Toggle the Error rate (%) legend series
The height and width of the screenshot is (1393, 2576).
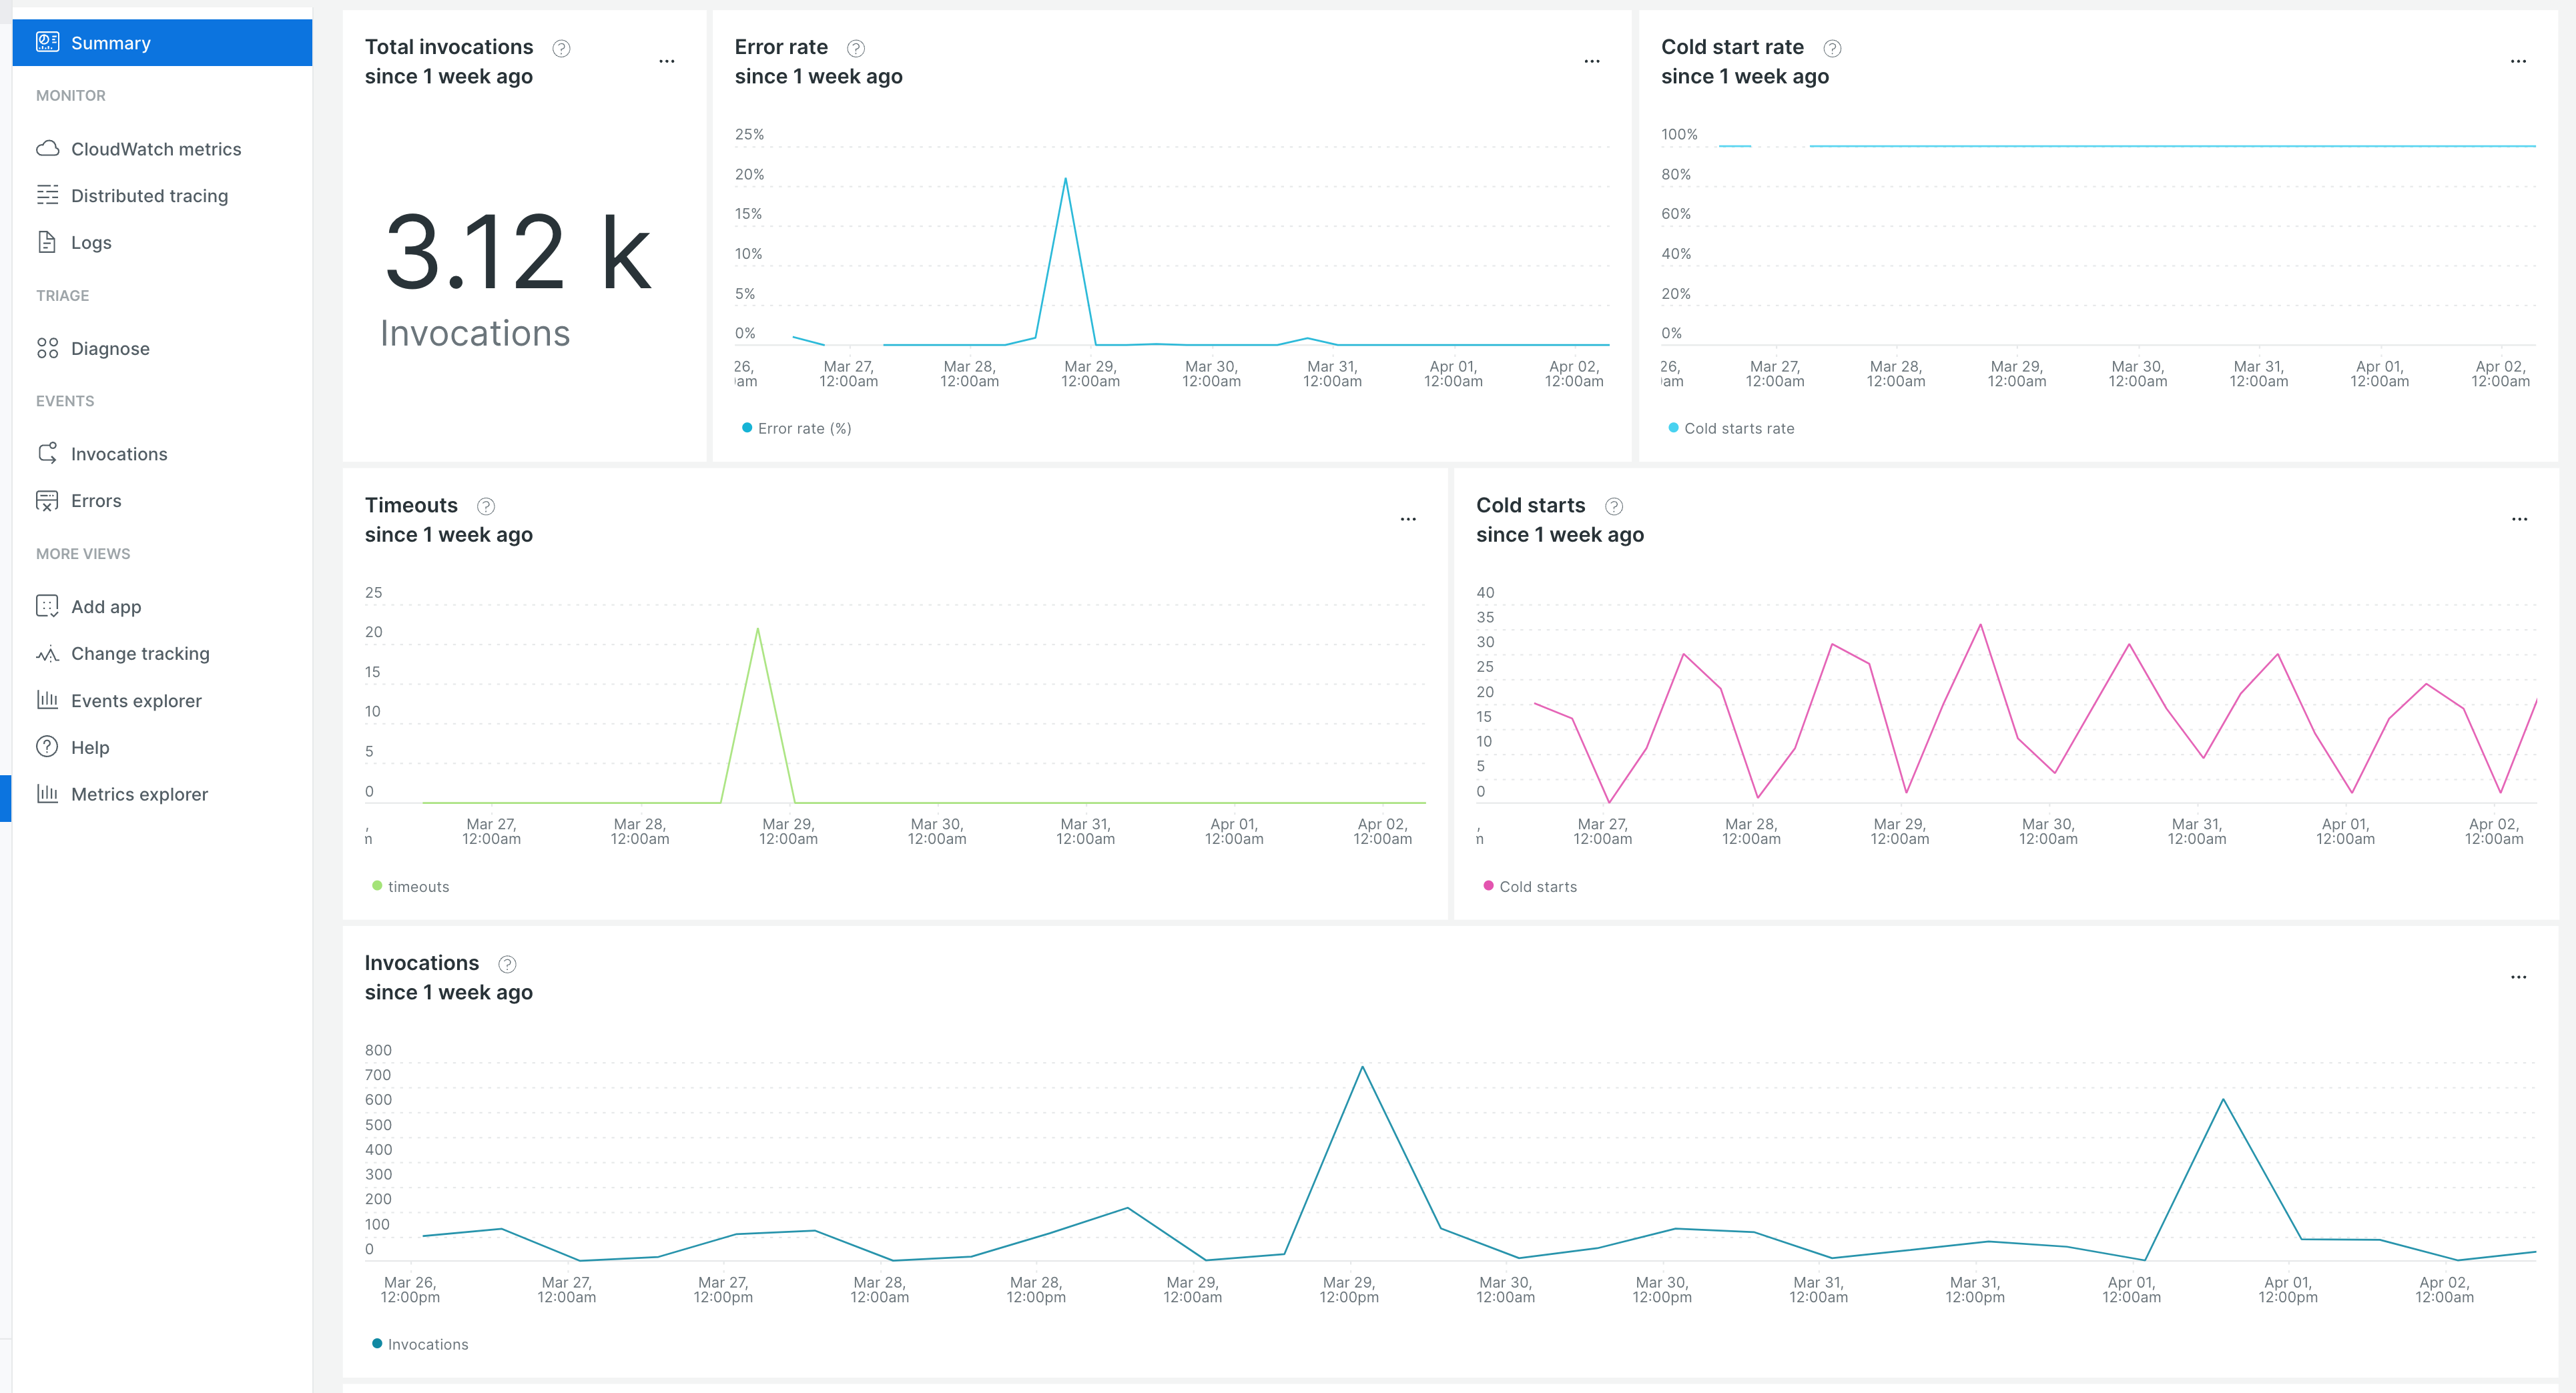[x=803, y=428]
